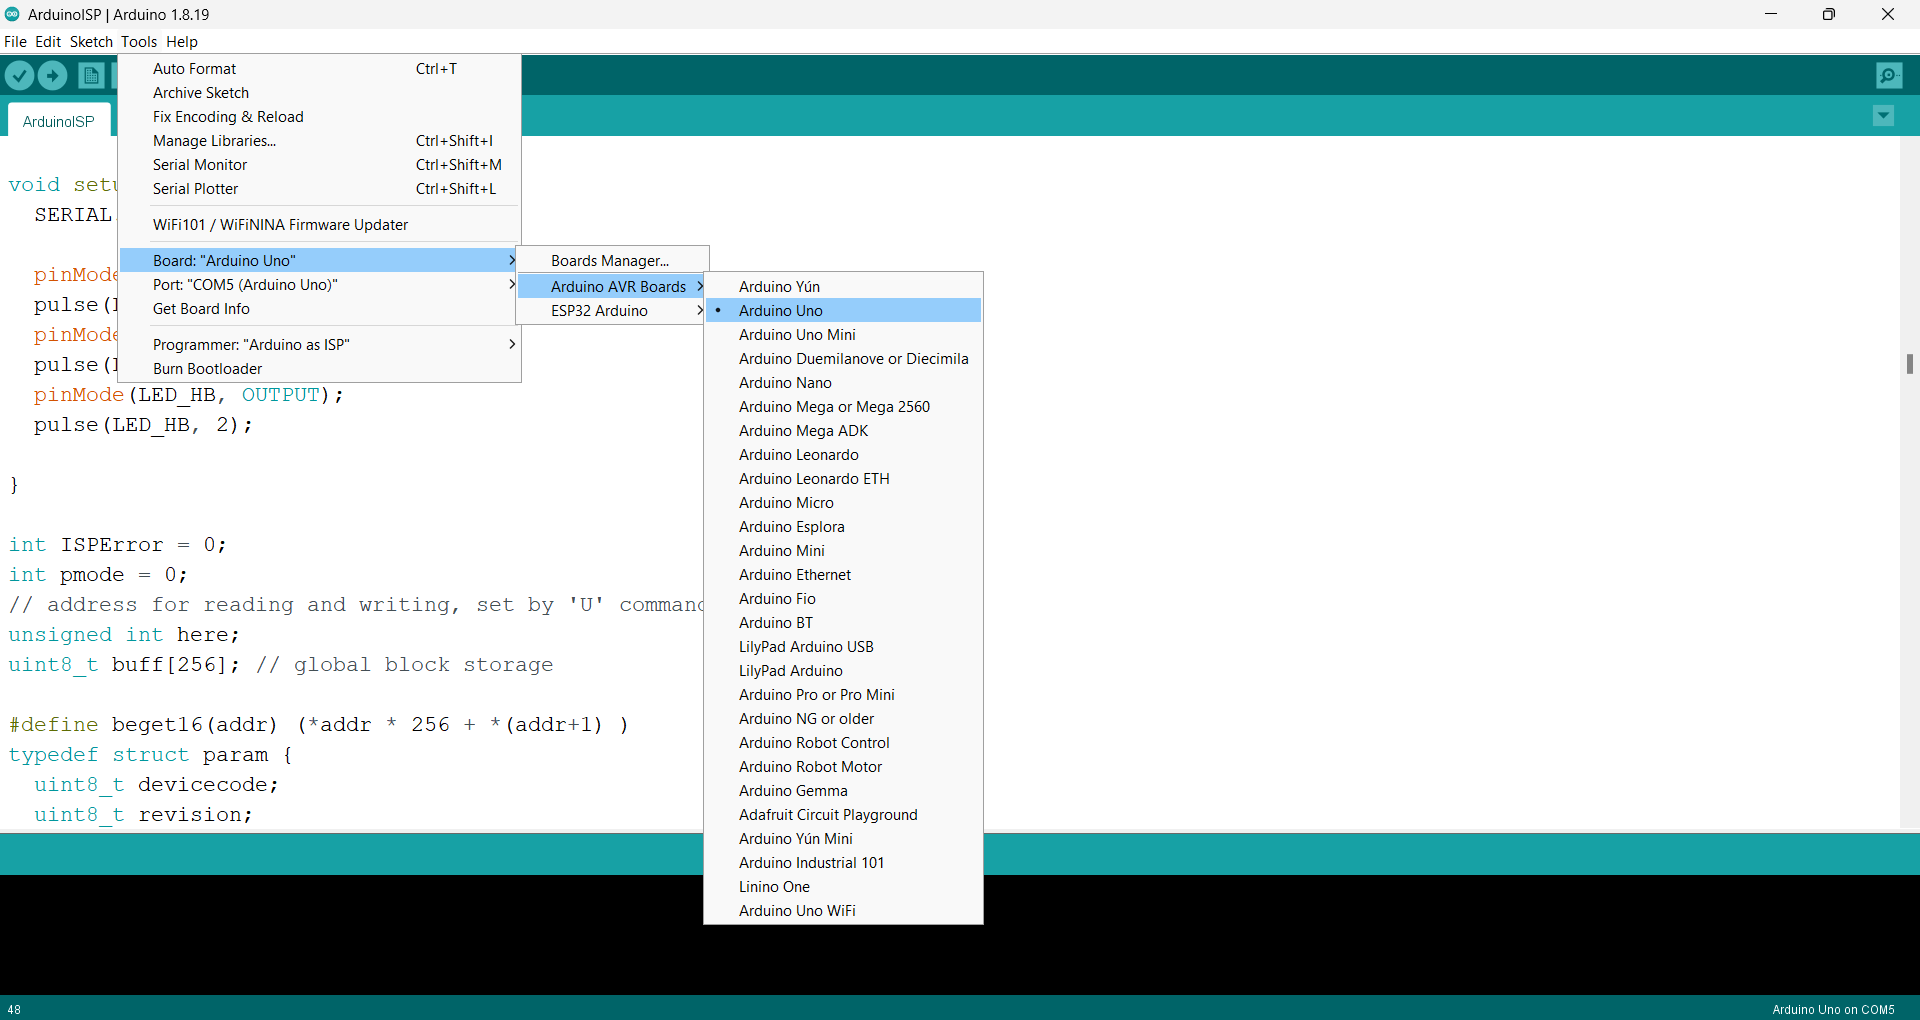The image size is (1920, 1020).
Task: Select the ArduinoISP sketch tab
Action: pyautogui.click(x=58, y=121)
